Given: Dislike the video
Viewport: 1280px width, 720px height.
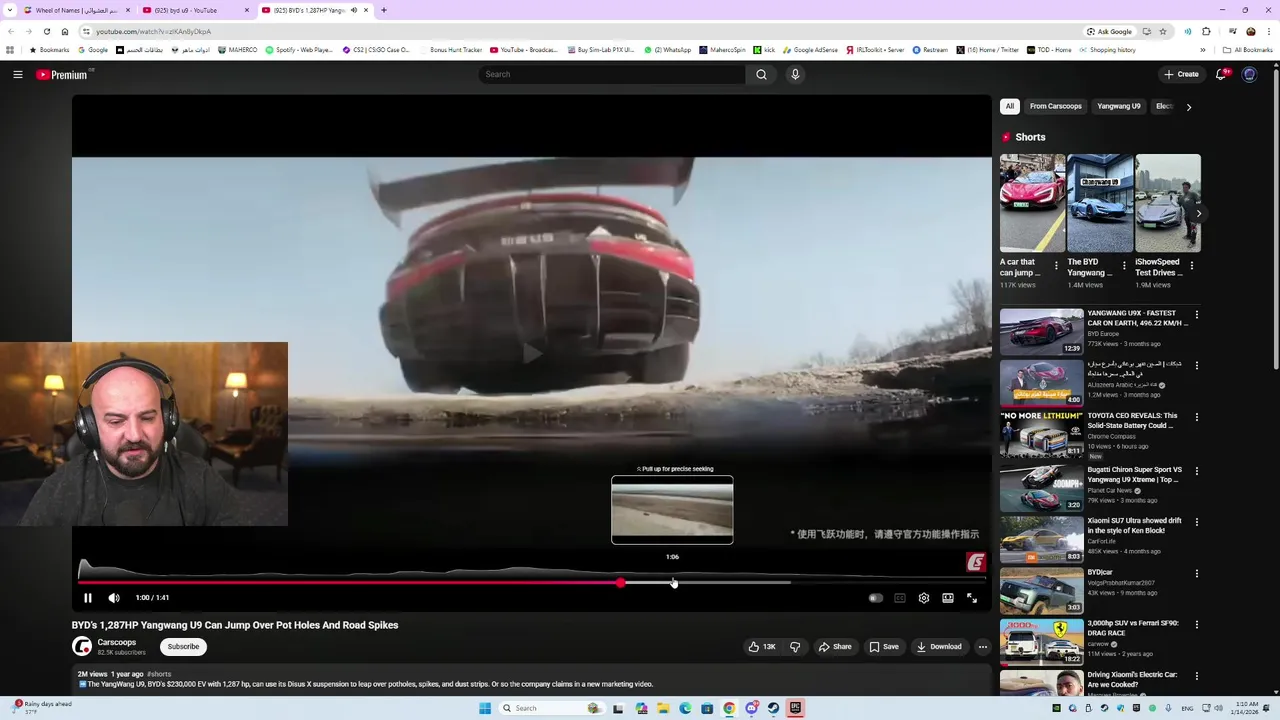Looking at the screenshot, I should tap(795, 647).
